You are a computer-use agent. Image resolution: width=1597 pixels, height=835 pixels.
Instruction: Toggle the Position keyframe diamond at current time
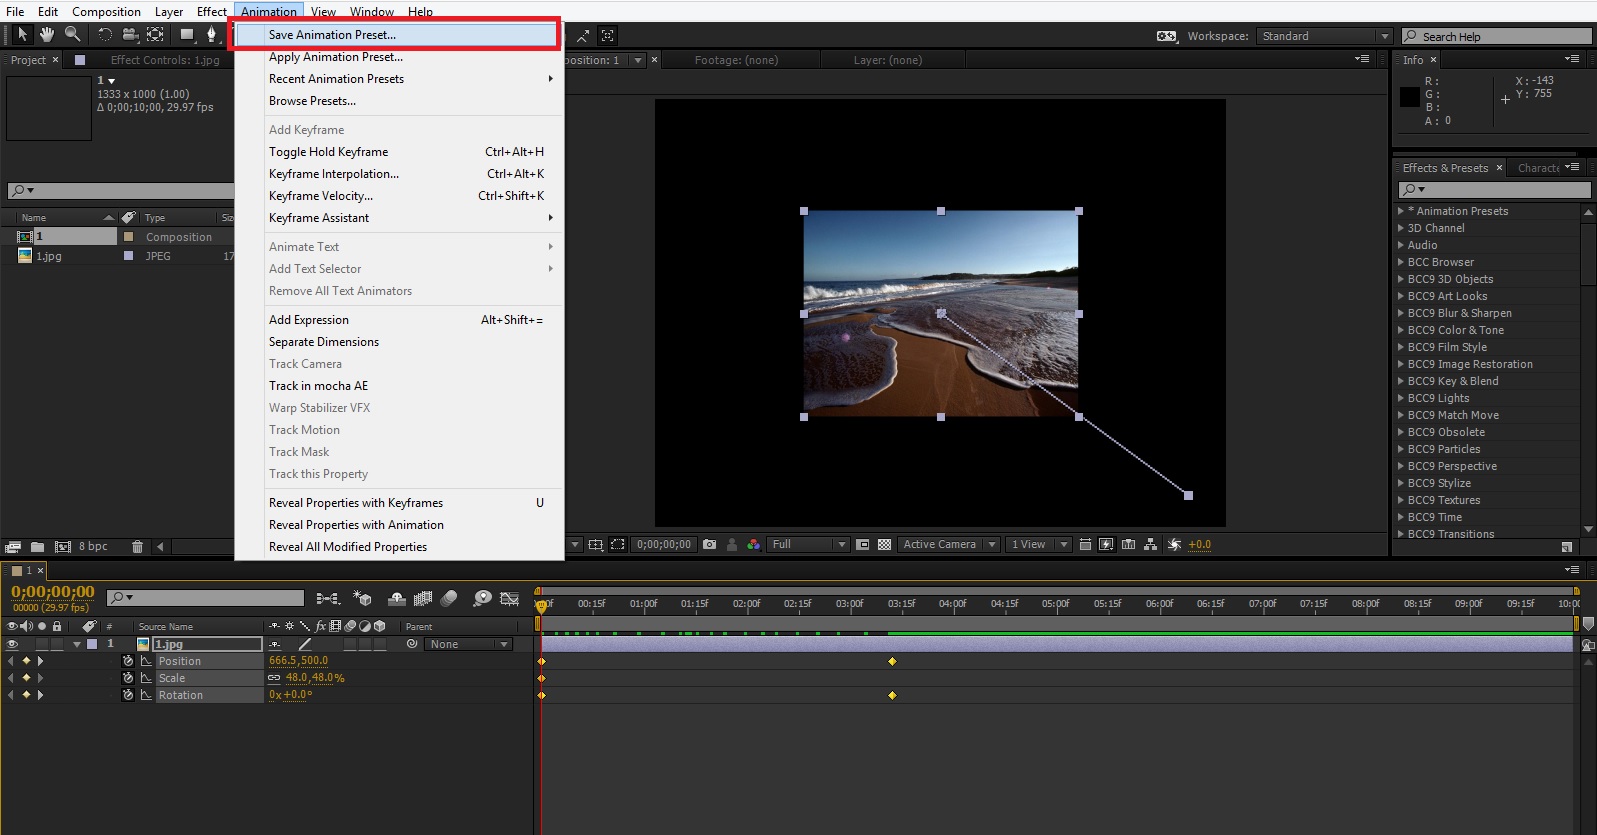pyautogui.click(x=26, y=661)
